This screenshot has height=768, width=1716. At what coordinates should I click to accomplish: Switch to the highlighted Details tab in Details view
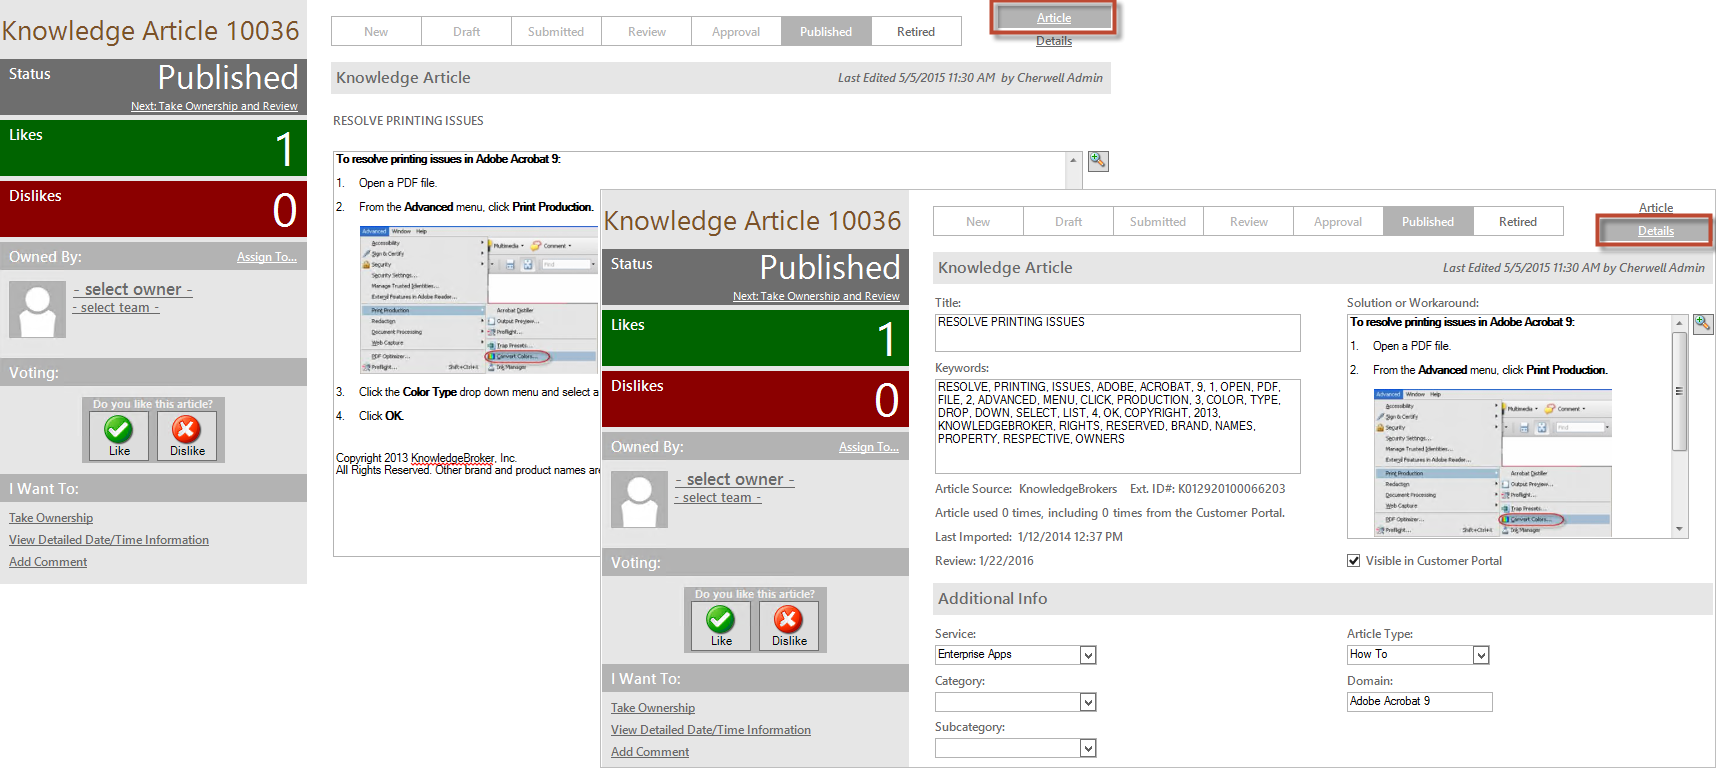point(1655,231)
